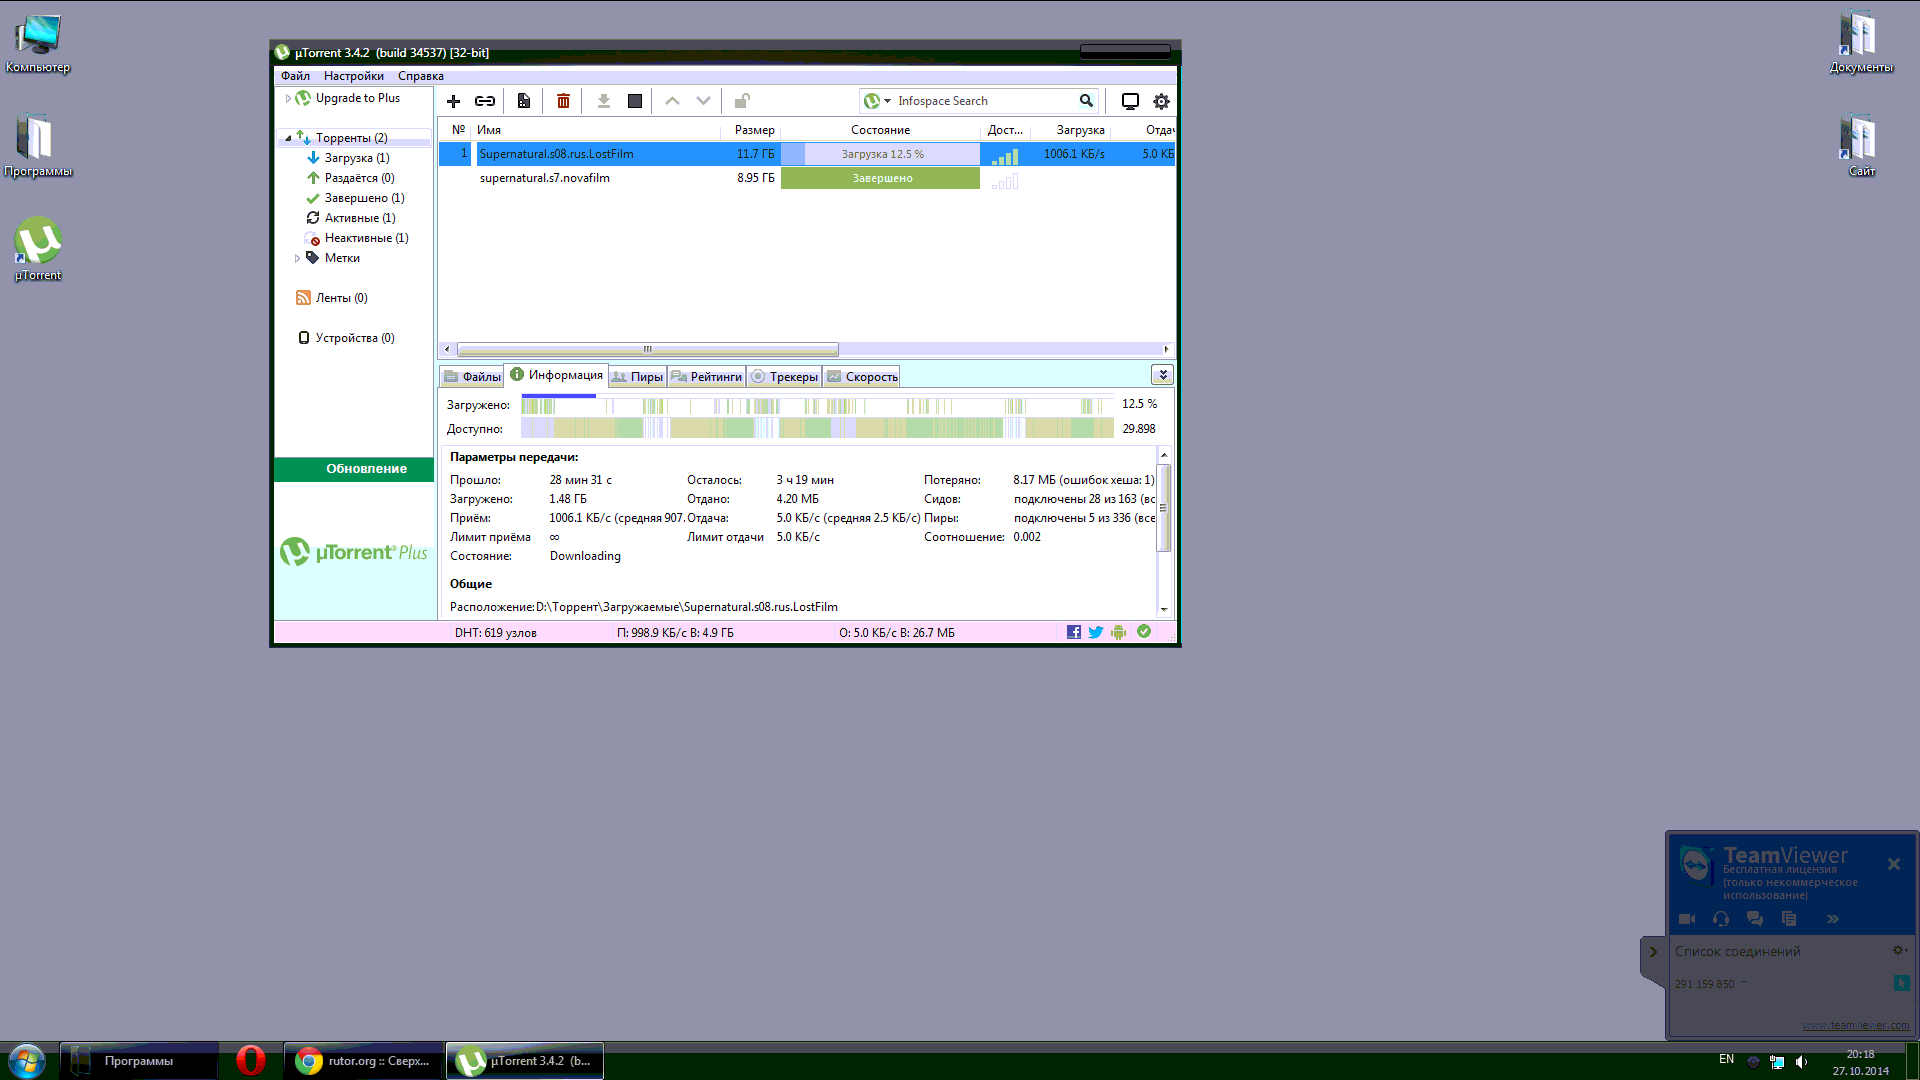Click the Add Torrent plus icon
This screenshot has height=1080, width=1920.
tap(453, 101)
